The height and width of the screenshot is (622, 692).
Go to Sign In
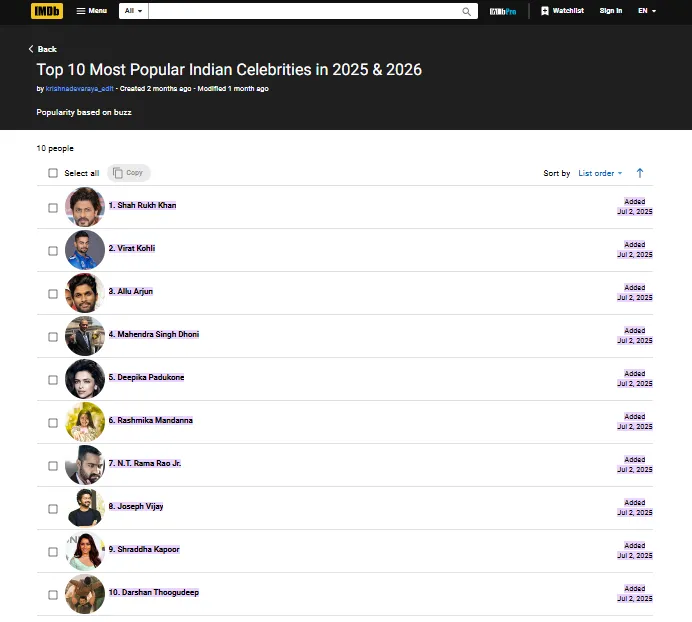coord(611,11)
